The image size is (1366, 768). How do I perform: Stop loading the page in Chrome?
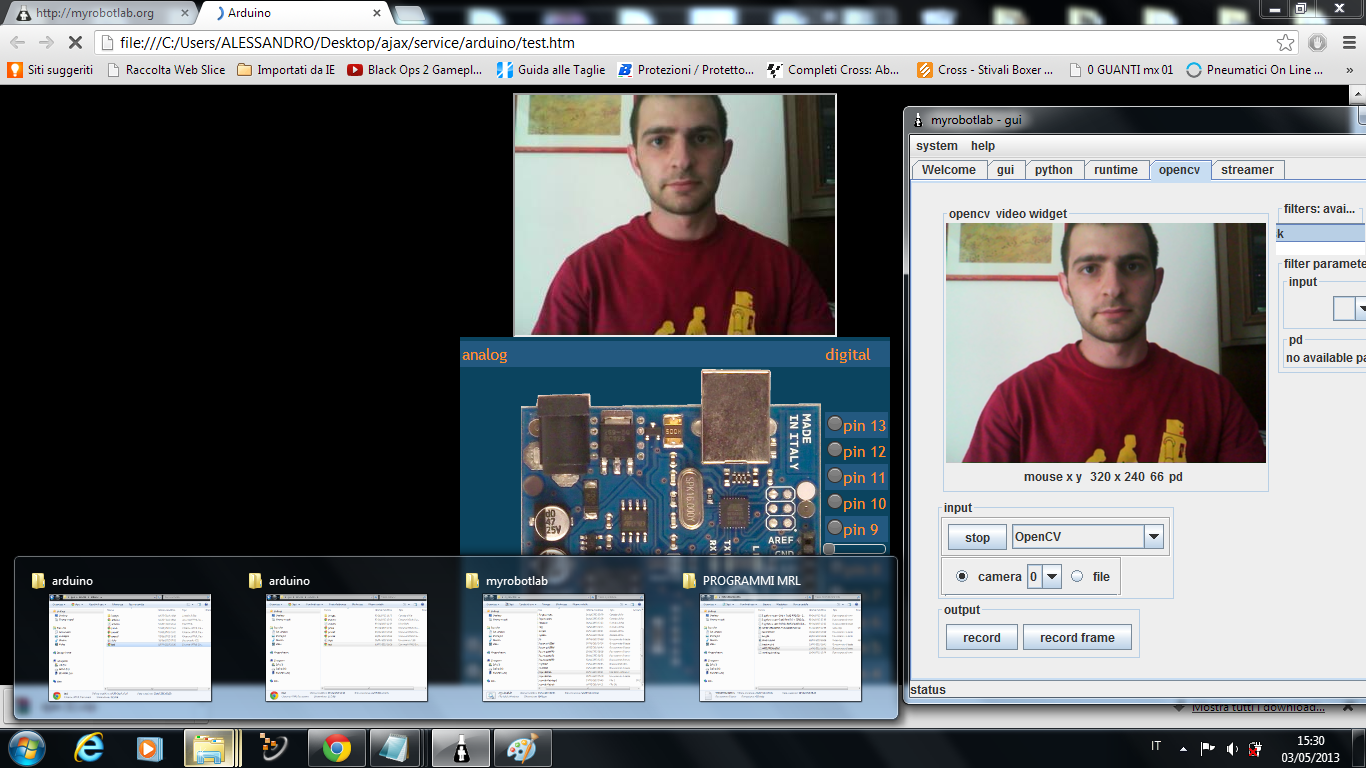(x=75, y=43)
